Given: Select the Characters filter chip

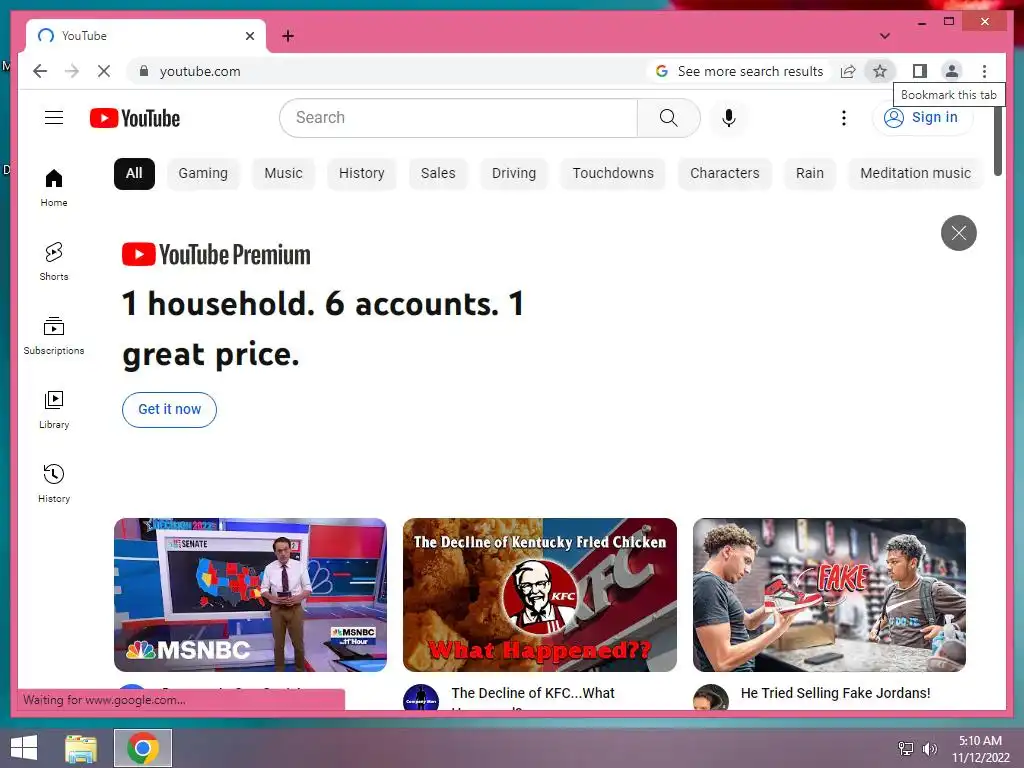Looking at the screenshot, I should pos(724,173).
